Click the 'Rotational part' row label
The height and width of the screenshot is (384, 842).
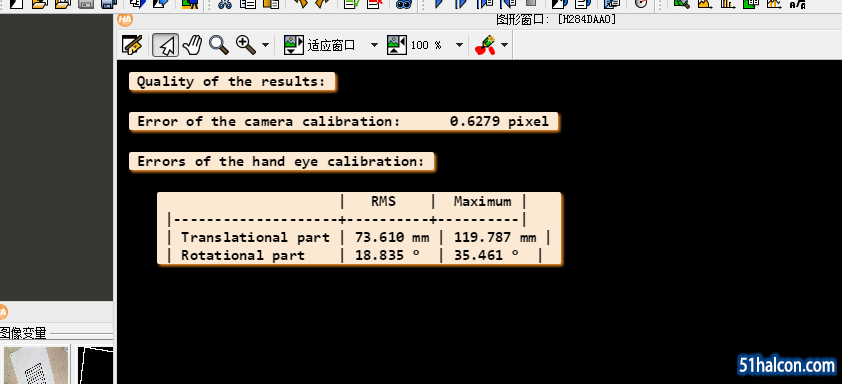tap(243, 255)
